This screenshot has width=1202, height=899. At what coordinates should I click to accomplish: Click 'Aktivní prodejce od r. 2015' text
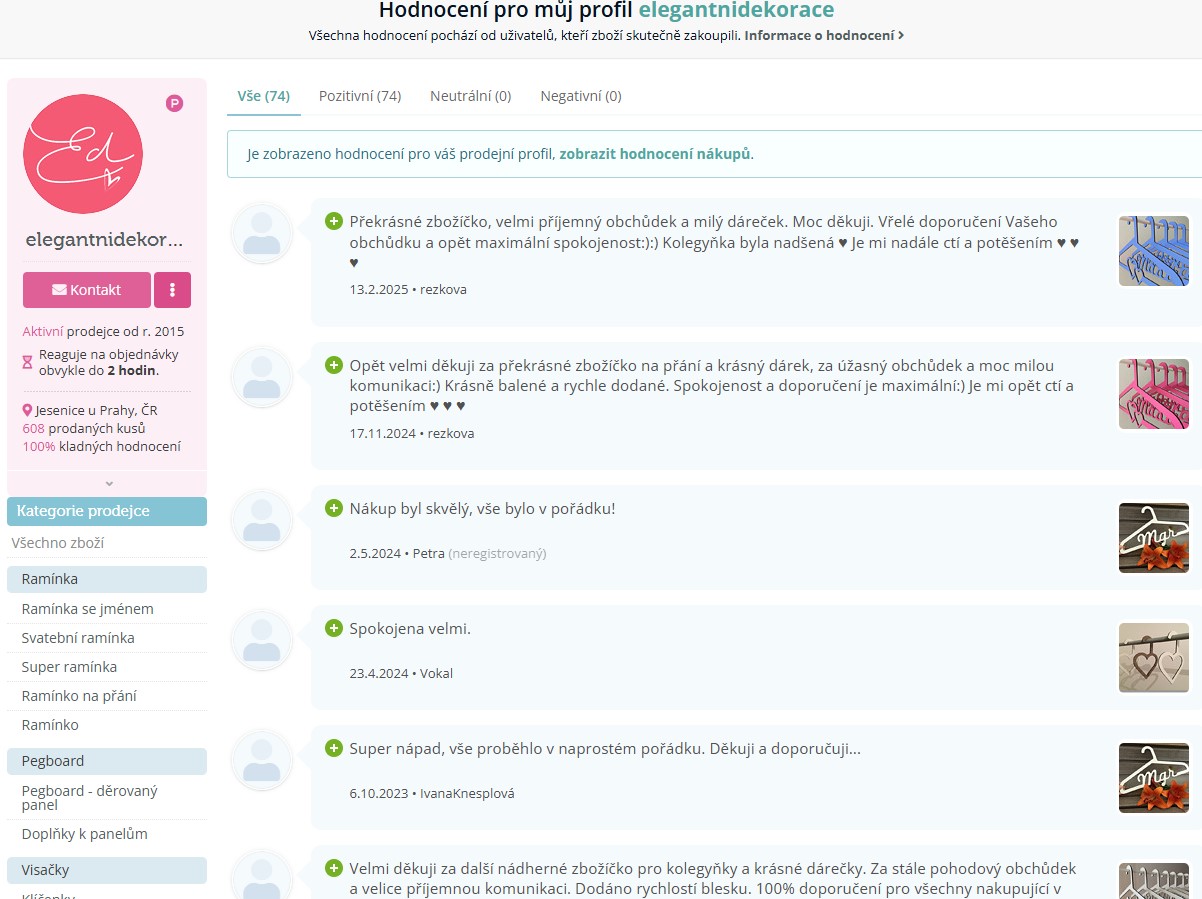(103, 331)
